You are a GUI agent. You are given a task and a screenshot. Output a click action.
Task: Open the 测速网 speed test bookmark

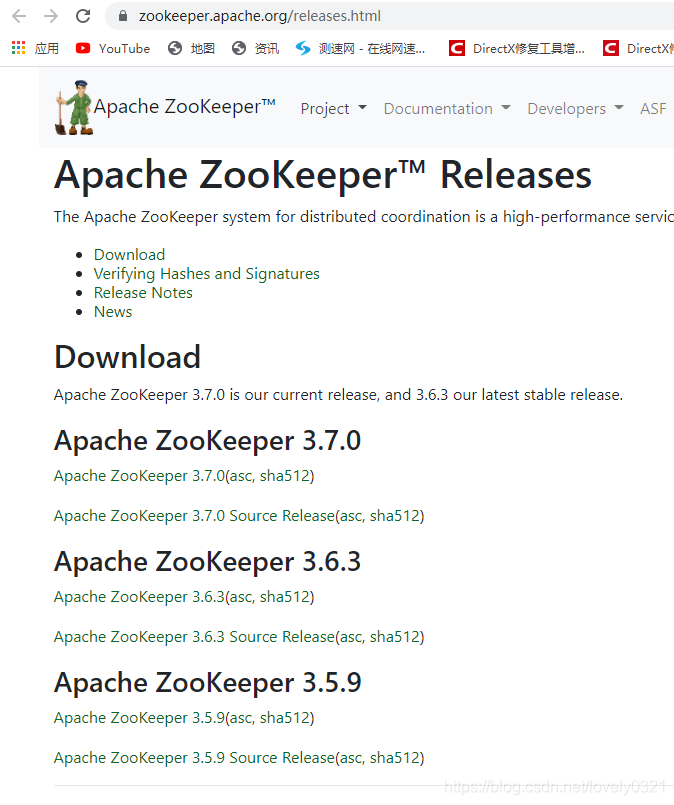coord(360,48)
